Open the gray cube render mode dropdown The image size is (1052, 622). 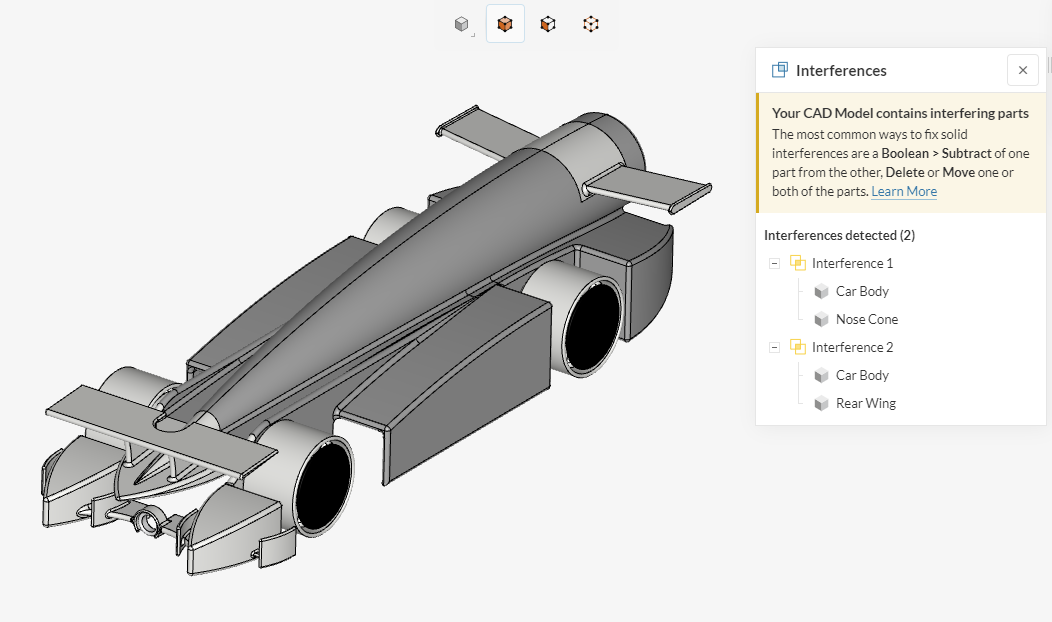tap(462, 25)
